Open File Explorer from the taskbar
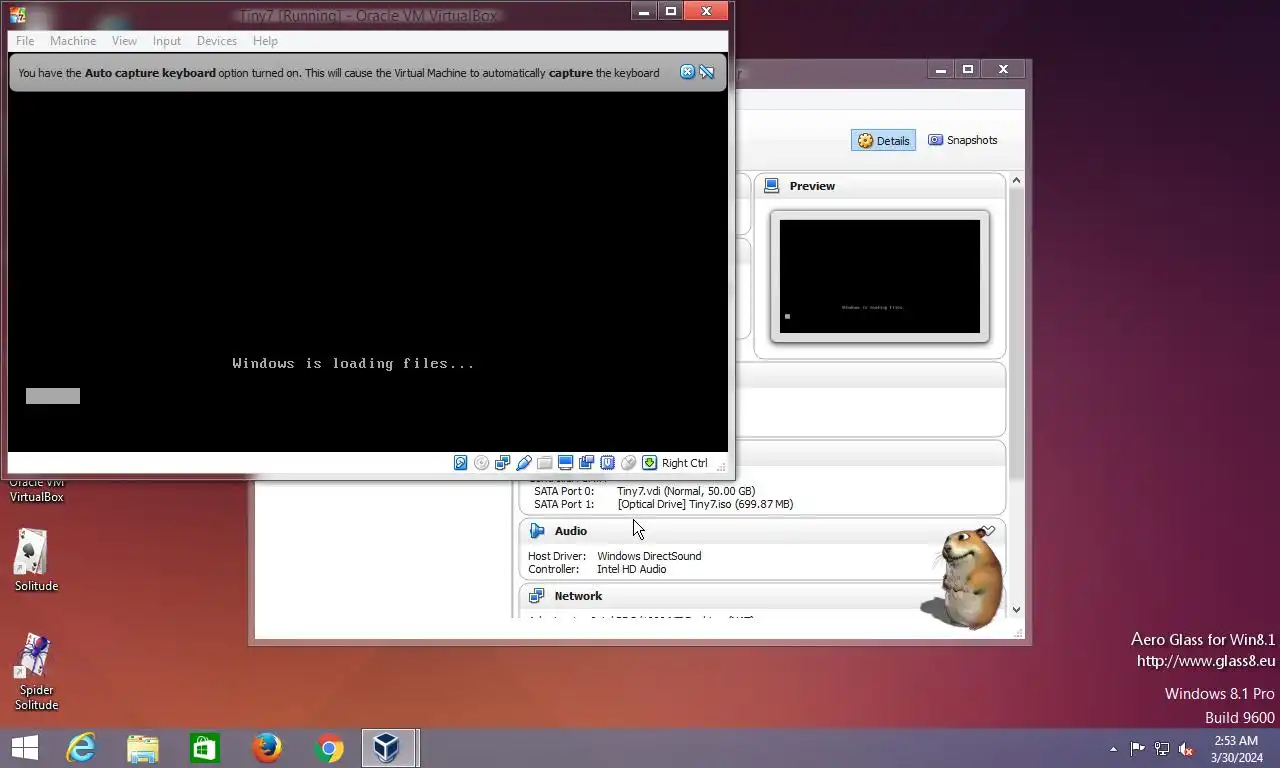 pos(143,748)
